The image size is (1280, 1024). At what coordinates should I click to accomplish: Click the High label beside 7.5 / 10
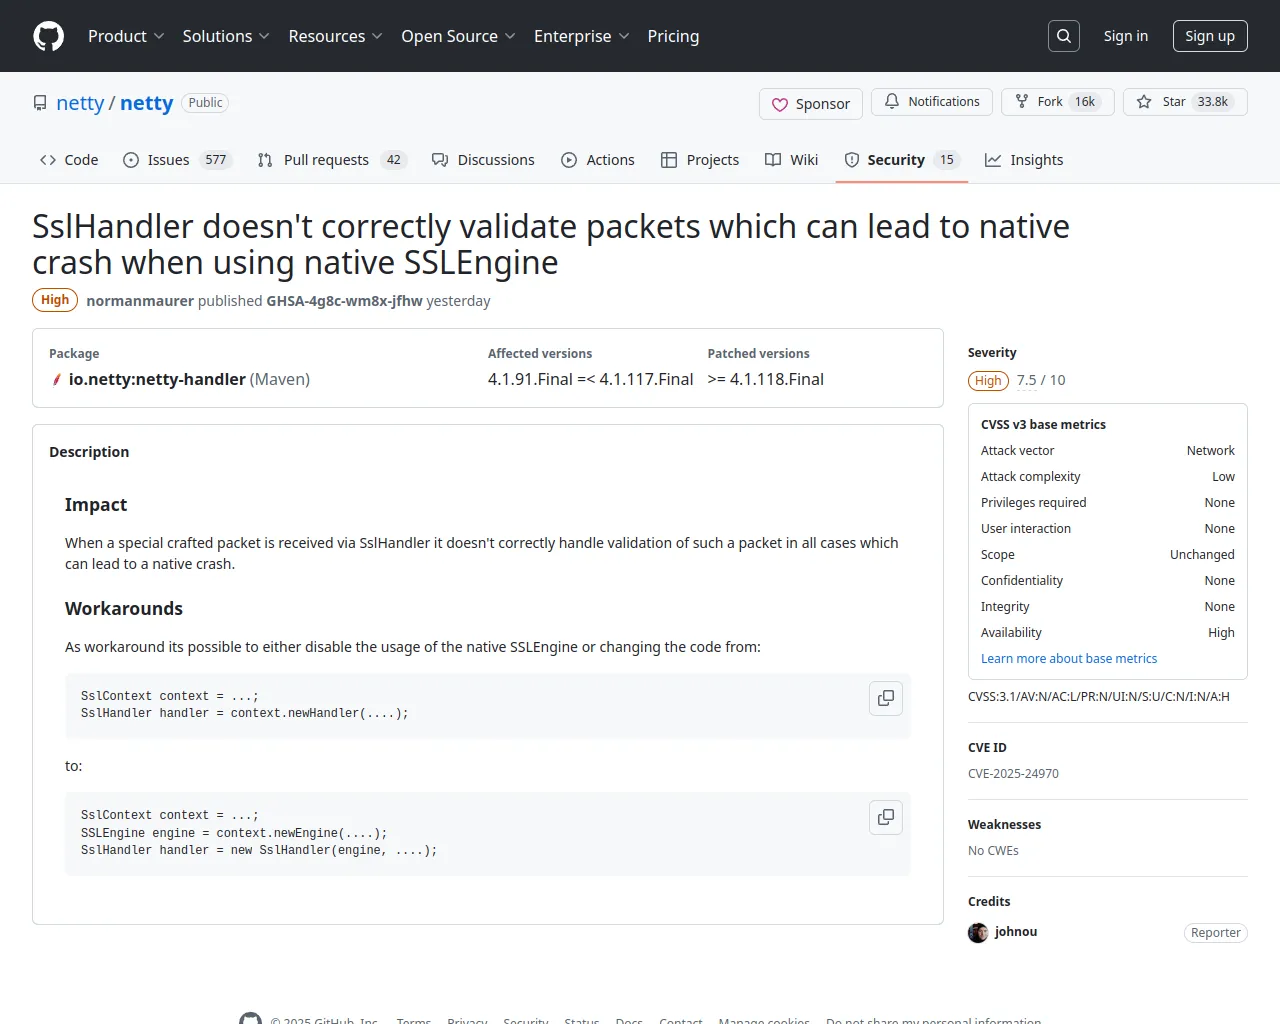988,381
